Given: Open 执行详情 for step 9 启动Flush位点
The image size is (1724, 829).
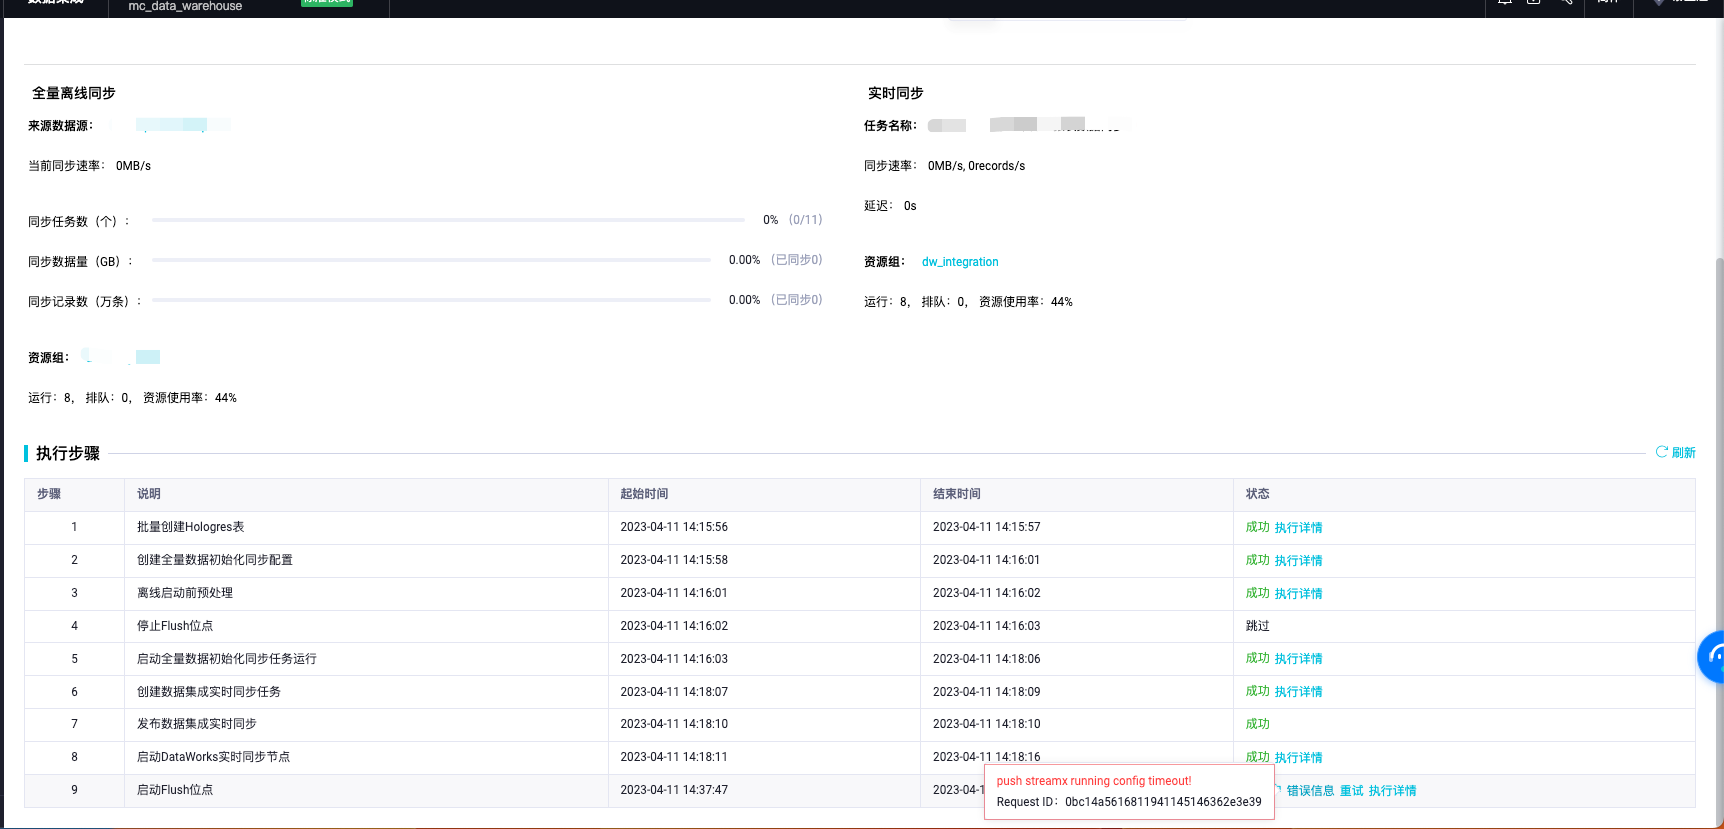Looking at the screenshot, I should pyautogui.click(x=1392, y=791).
